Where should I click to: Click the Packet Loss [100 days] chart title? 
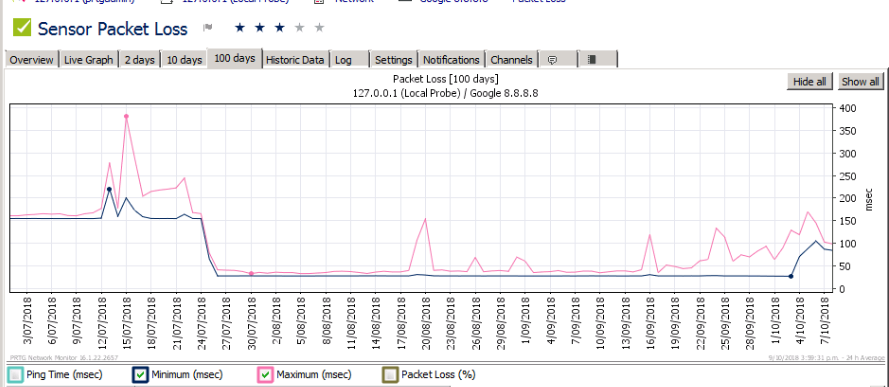pos(445,78)
